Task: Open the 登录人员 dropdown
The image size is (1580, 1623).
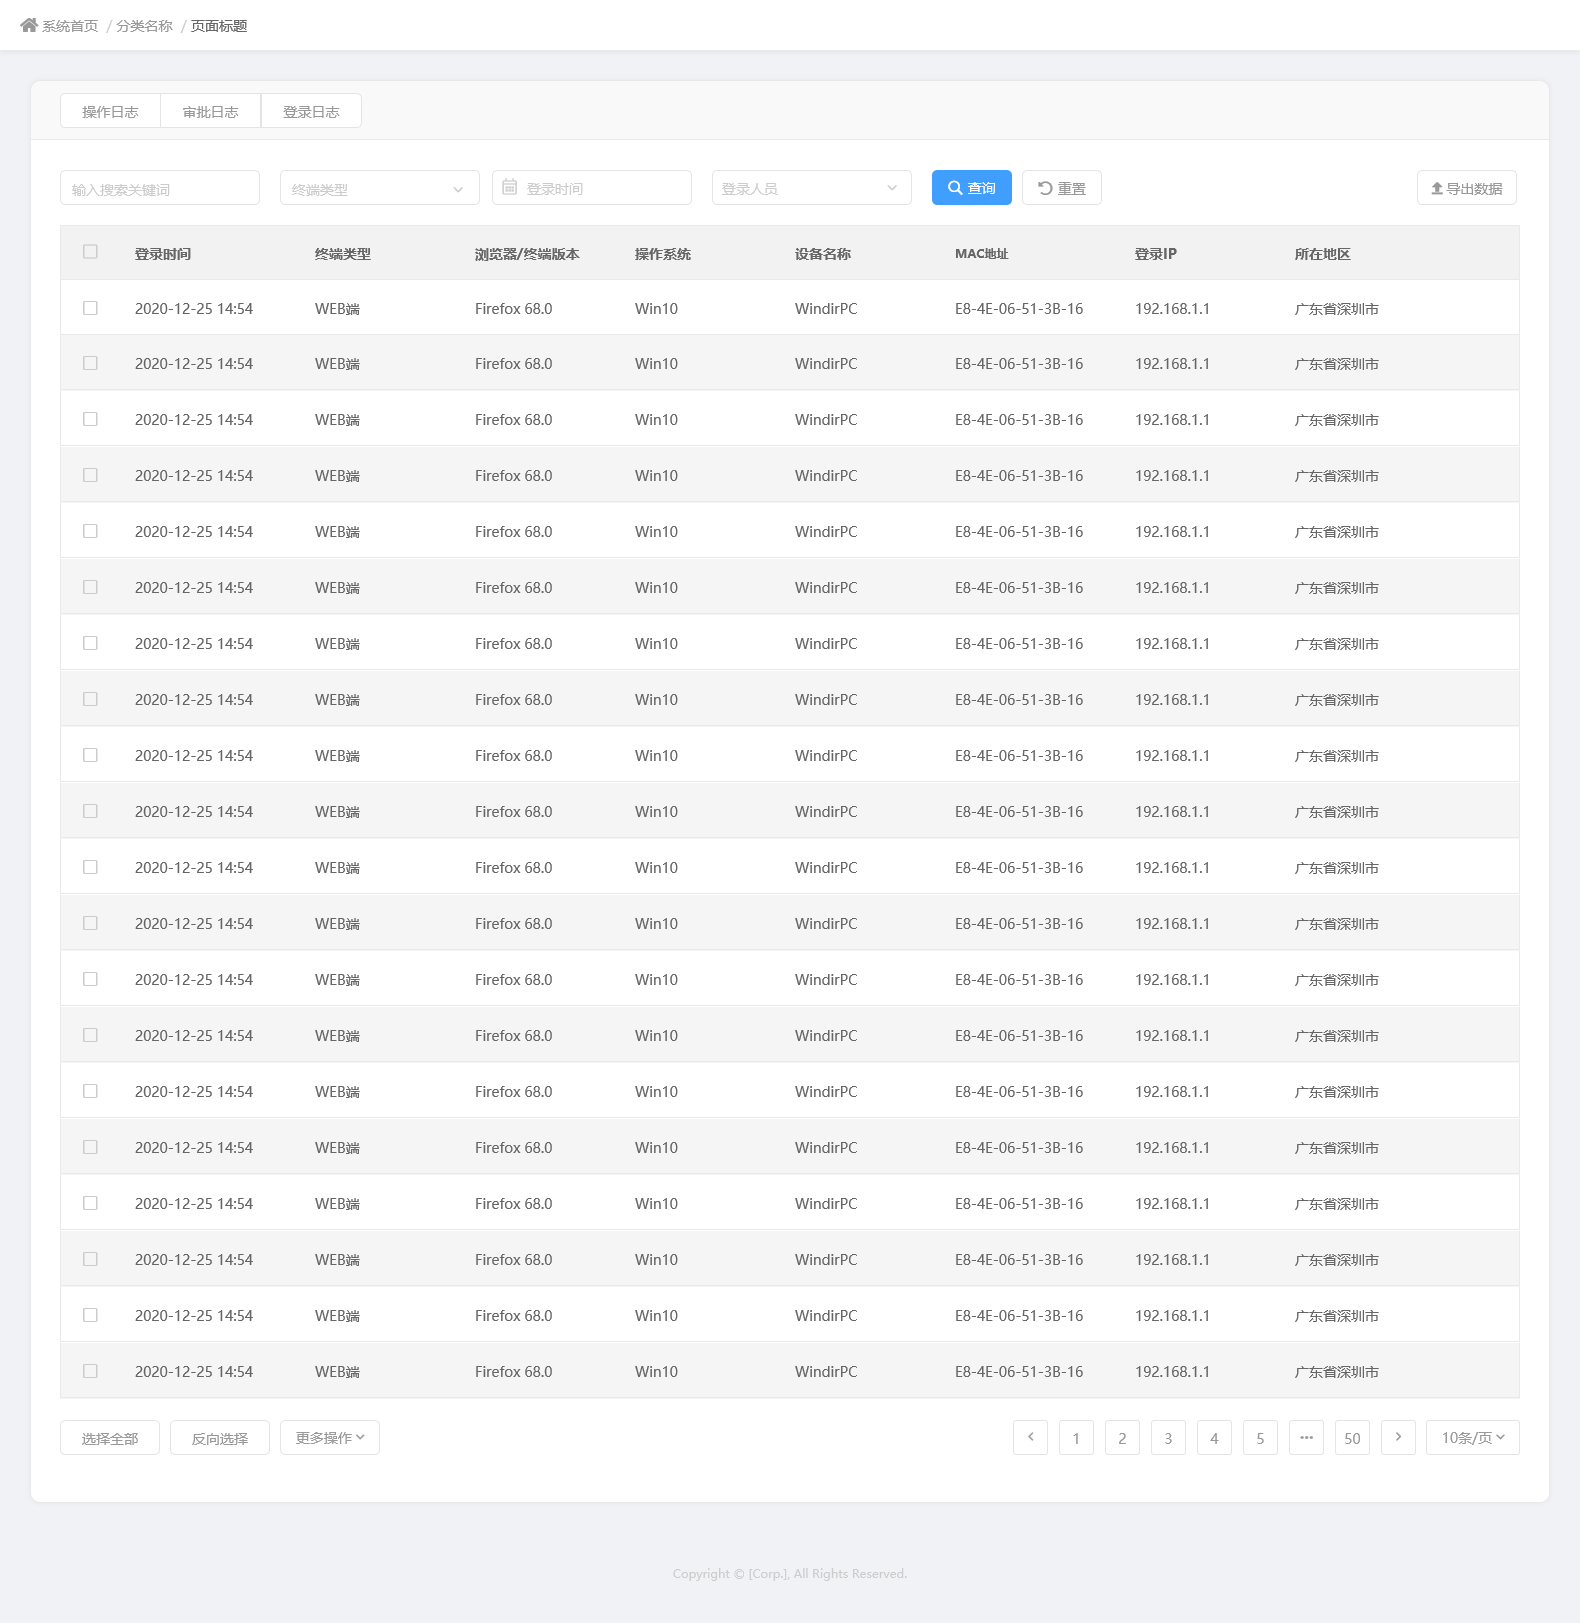Action: [812, 188]
